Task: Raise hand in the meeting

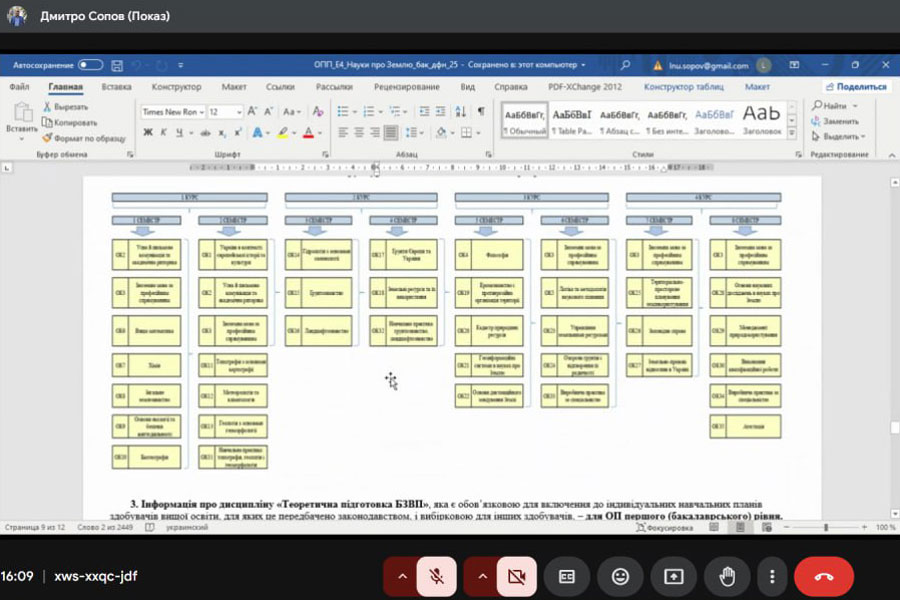Action: 727,576
